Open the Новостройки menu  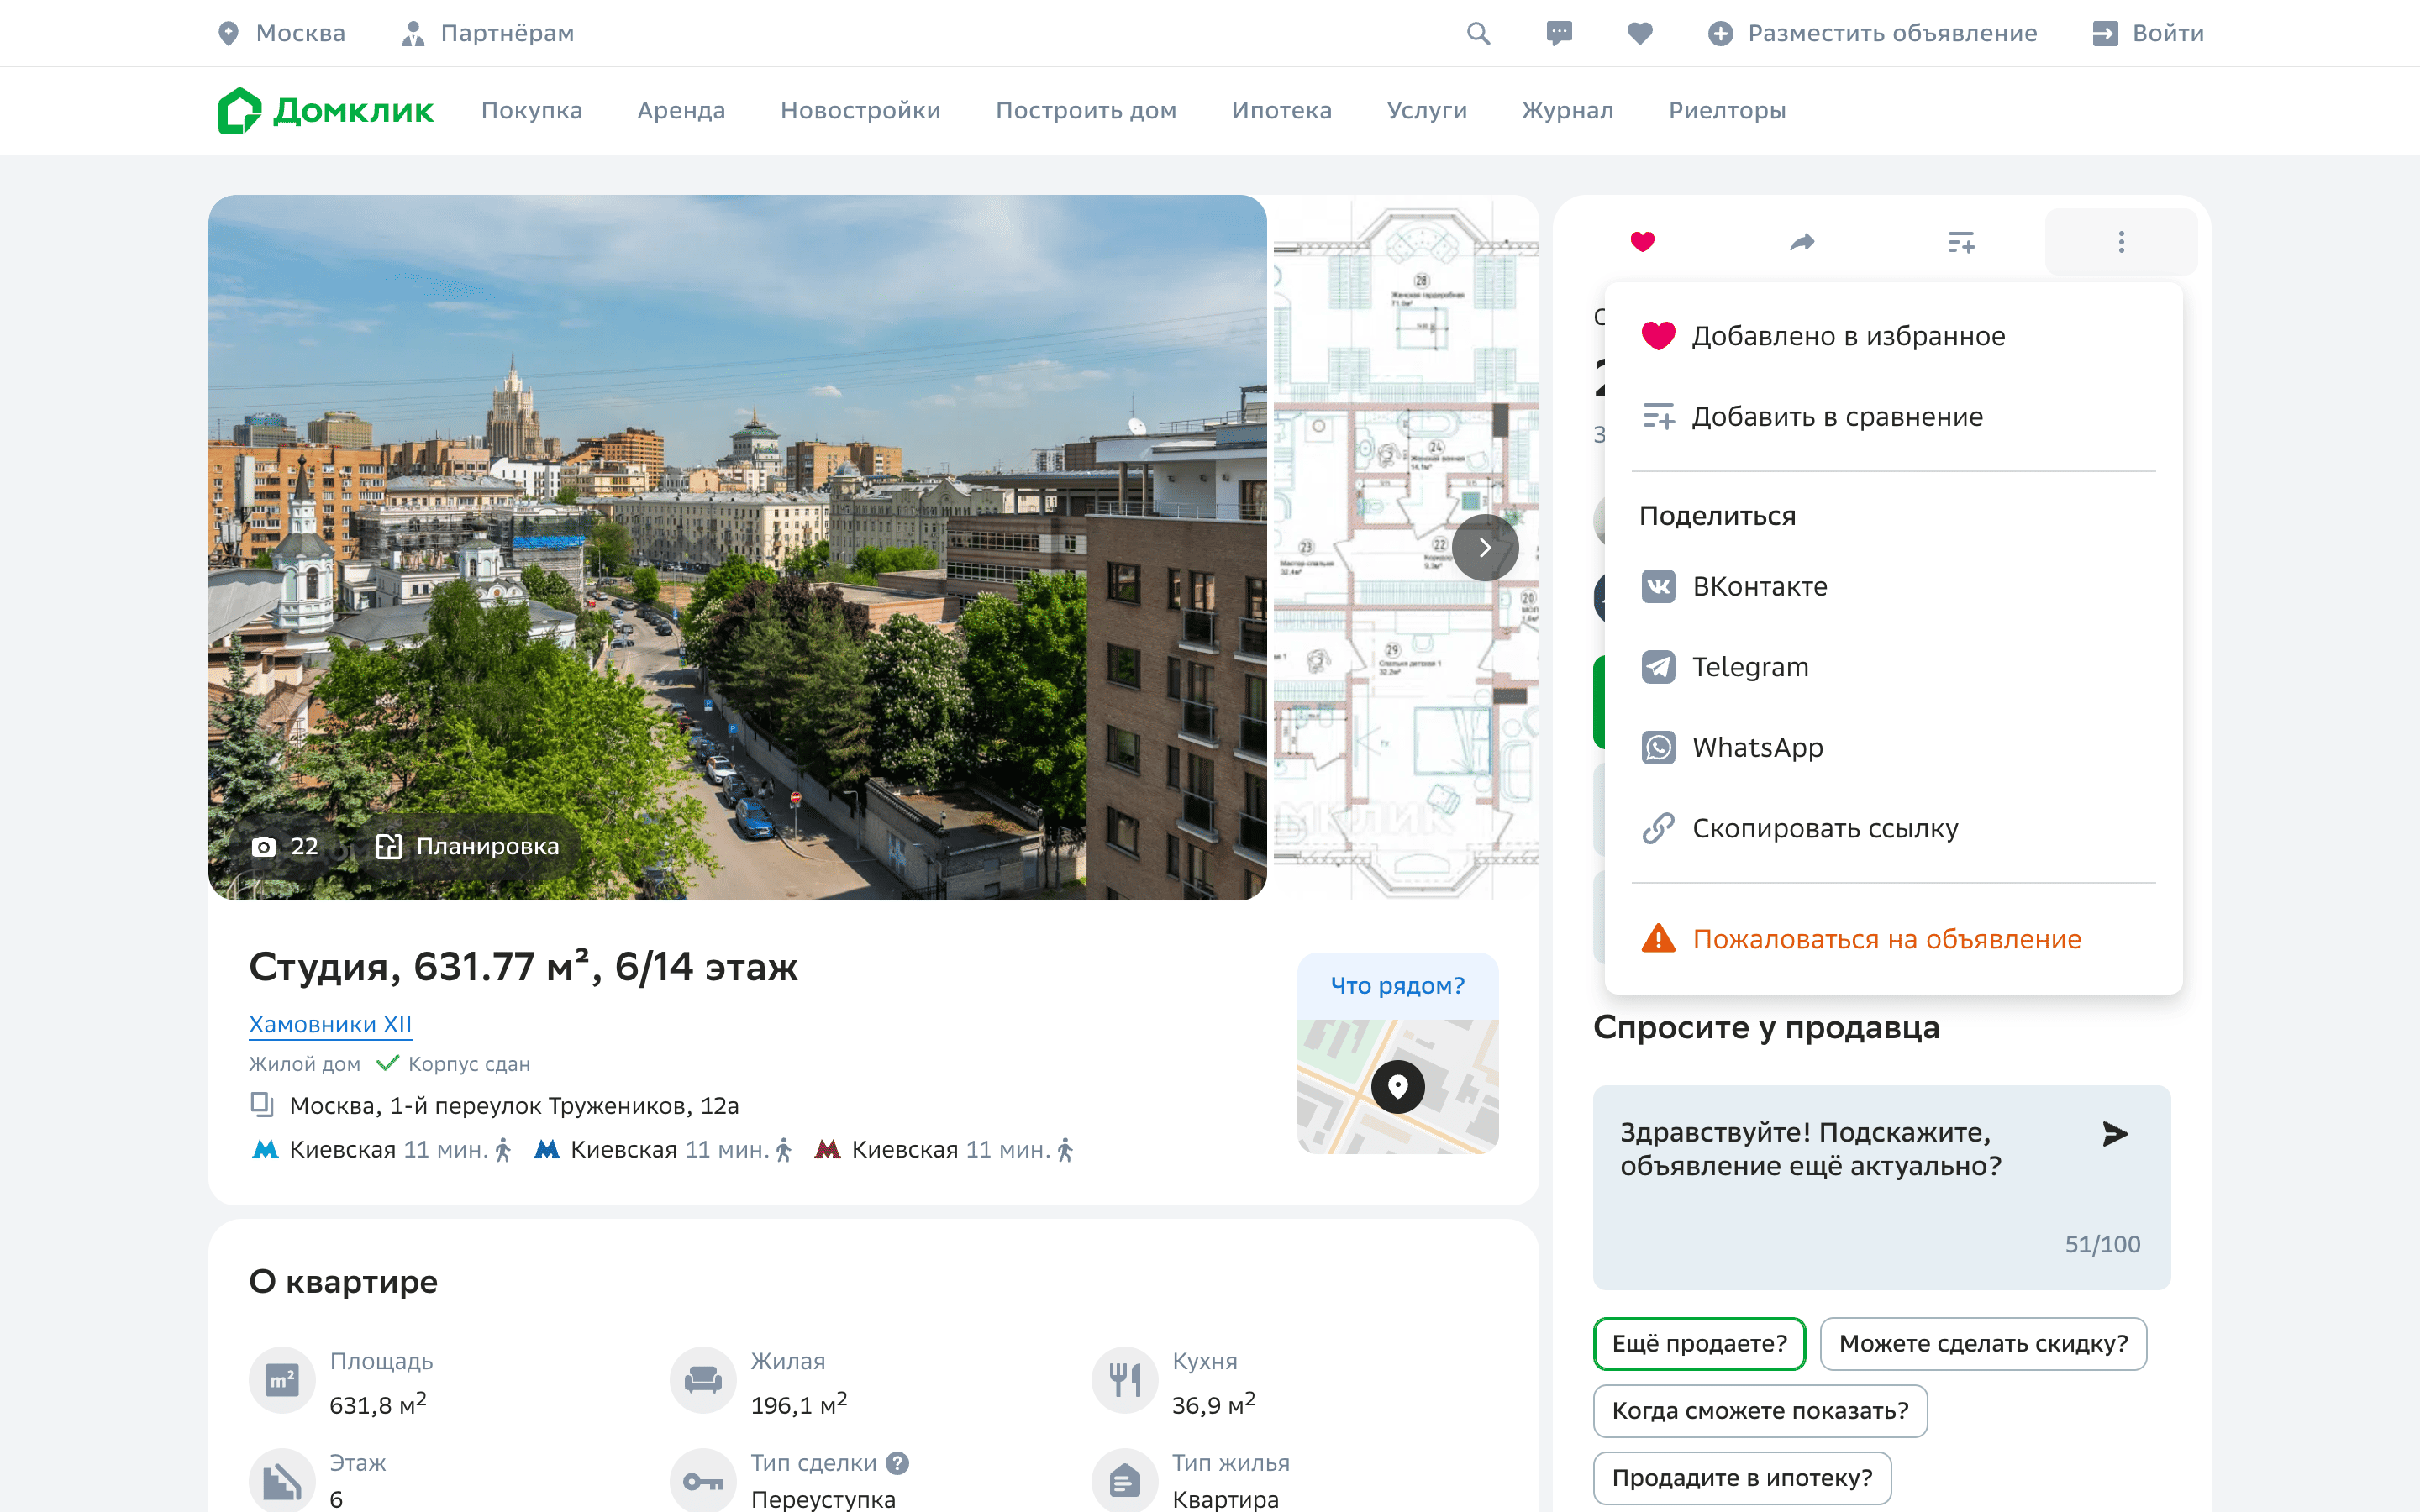860,110
